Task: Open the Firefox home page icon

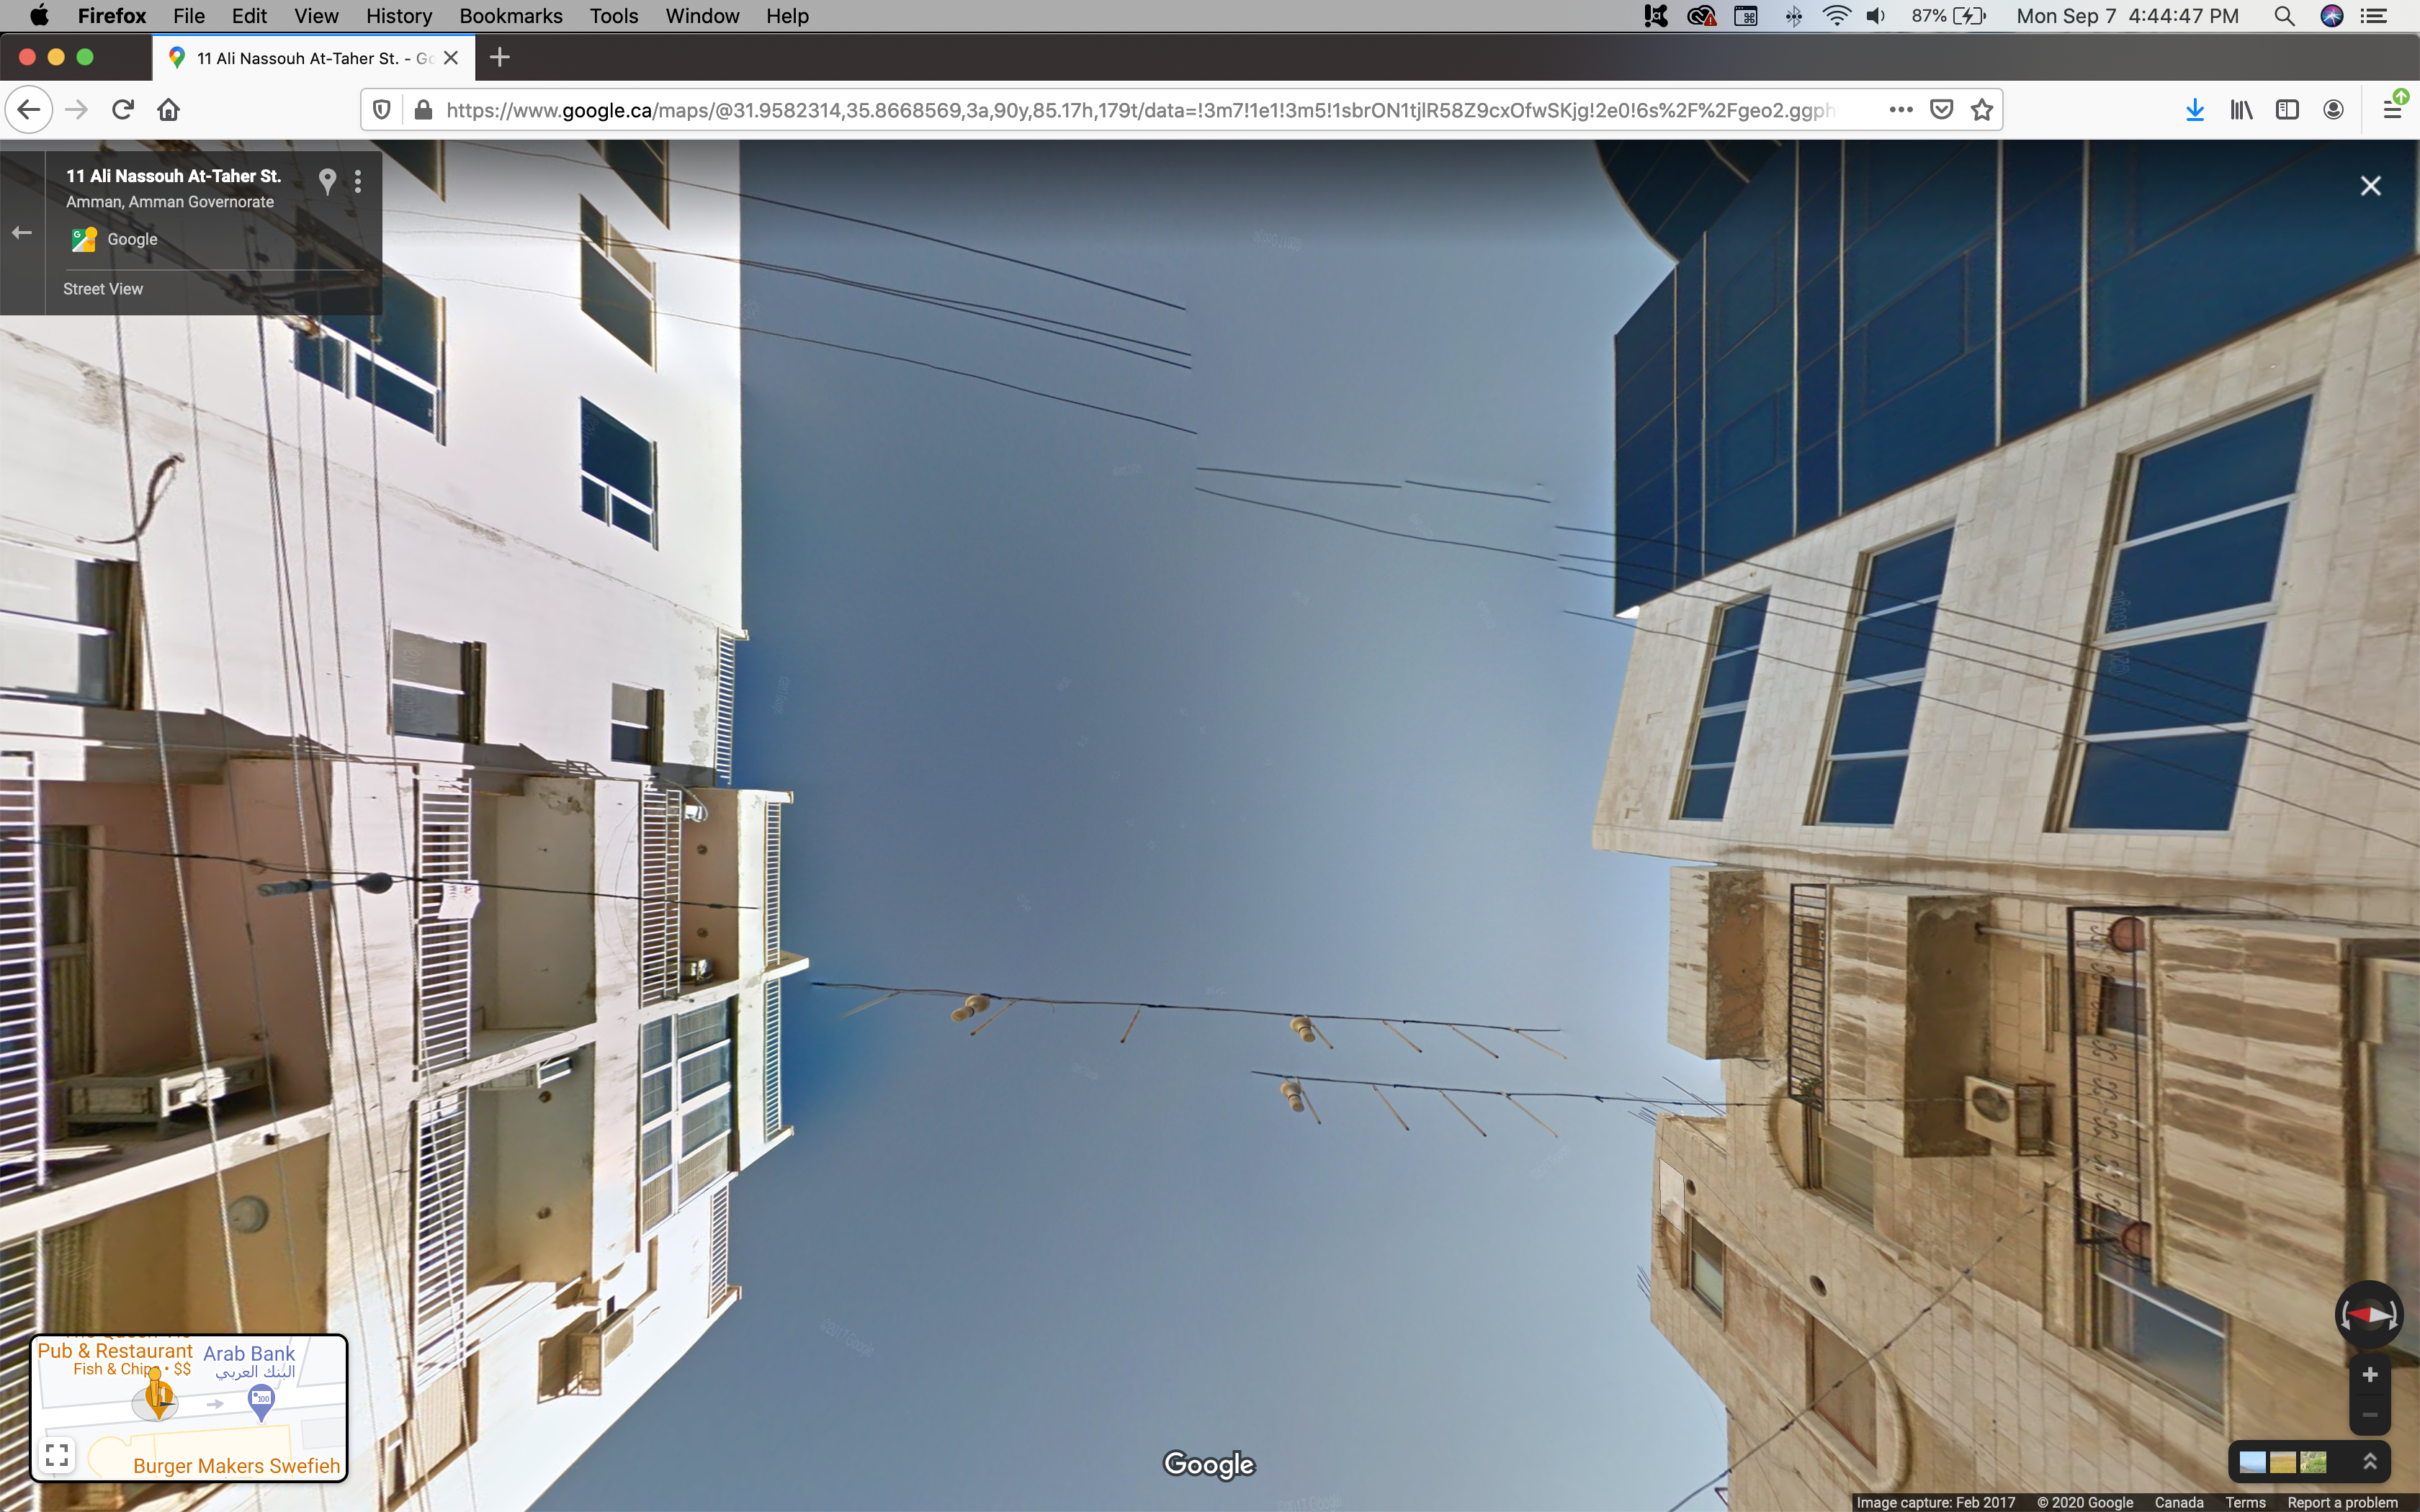Action: [168, 110]
